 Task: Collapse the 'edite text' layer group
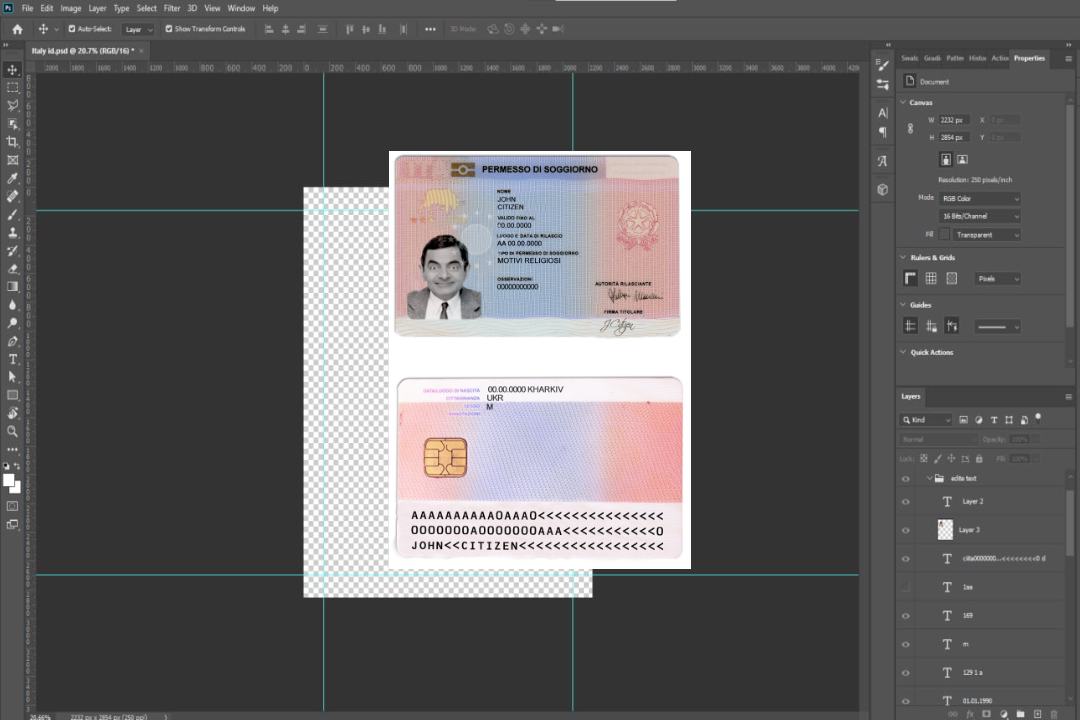[929, 478]
